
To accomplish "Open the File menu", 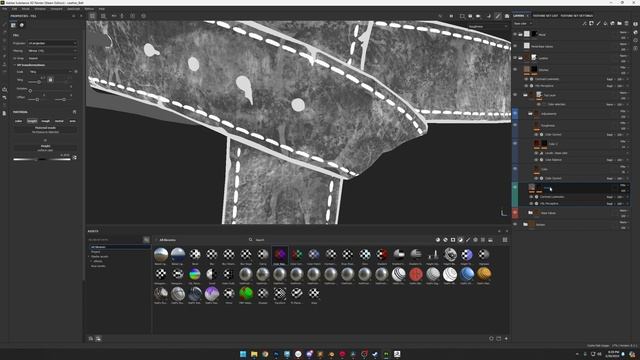I will (4, 9).
